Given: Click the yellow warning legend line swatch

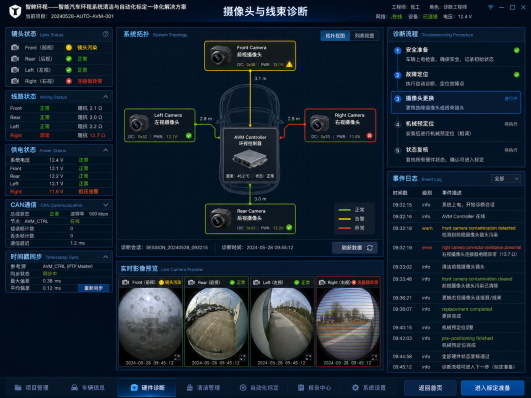Looking at the screenshot, I should tap(345, 219).
